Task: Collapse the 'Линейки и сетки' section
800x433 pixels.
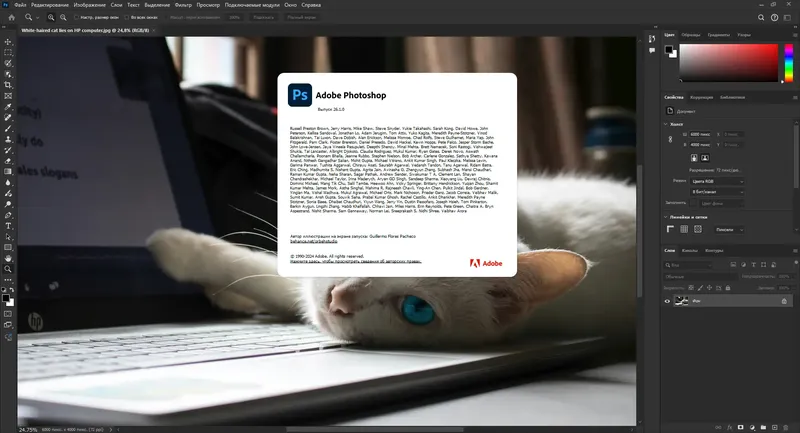Action: (x=666, y=217)
